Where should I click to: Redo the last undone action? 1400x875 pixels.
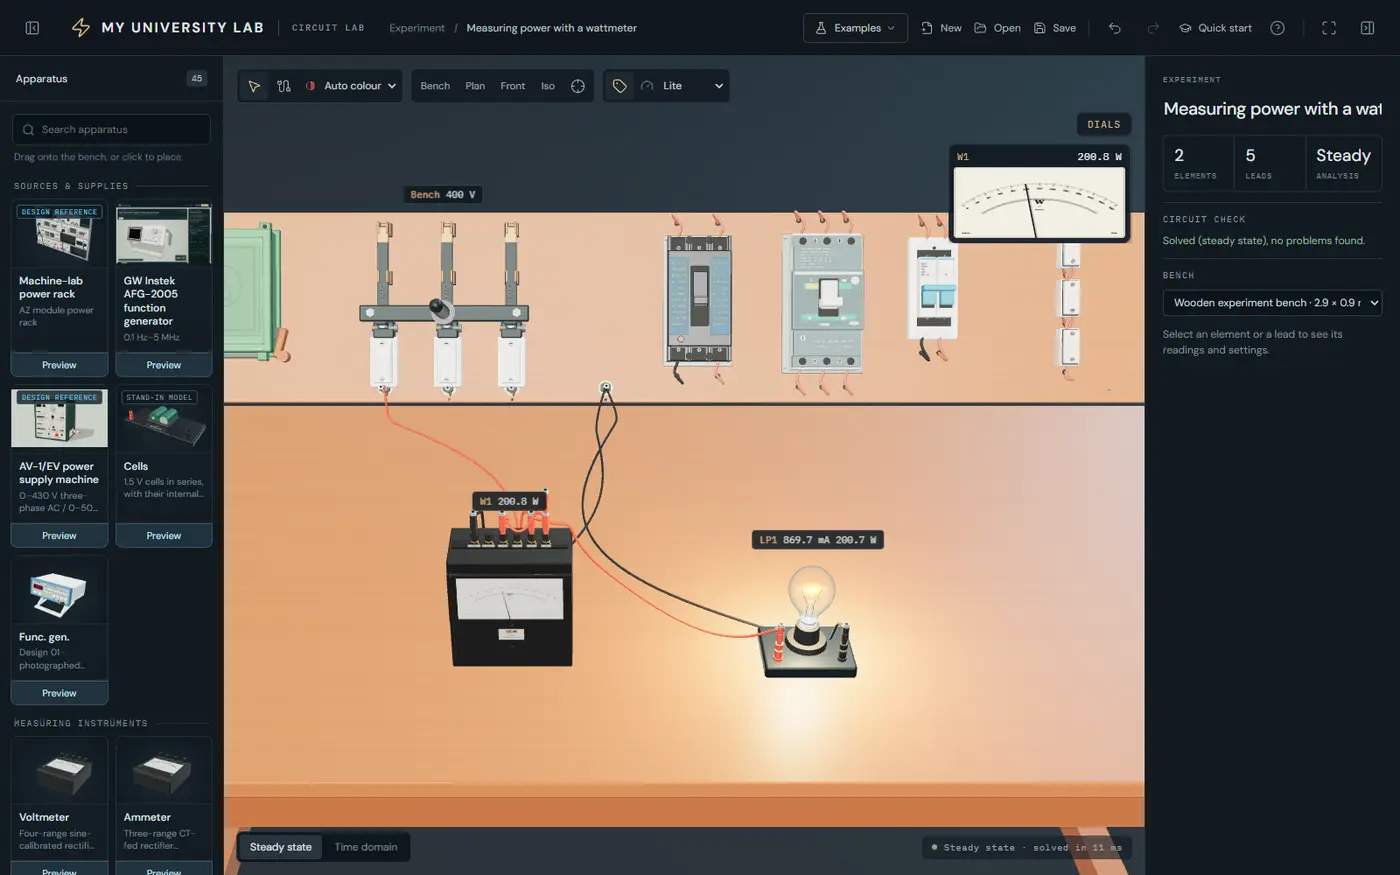(1153, 28)
